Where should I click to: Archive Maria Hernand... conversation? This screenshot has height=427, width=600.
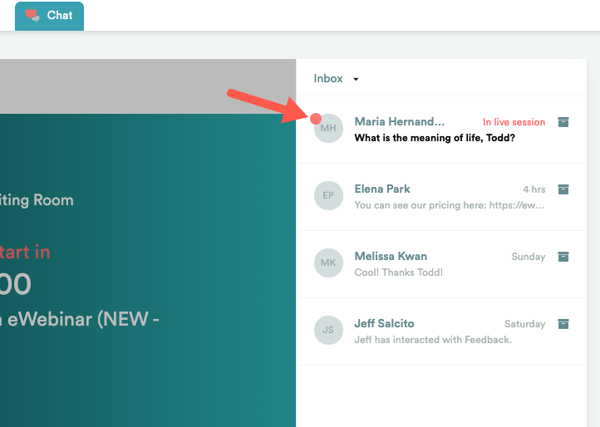pos(563,122)
